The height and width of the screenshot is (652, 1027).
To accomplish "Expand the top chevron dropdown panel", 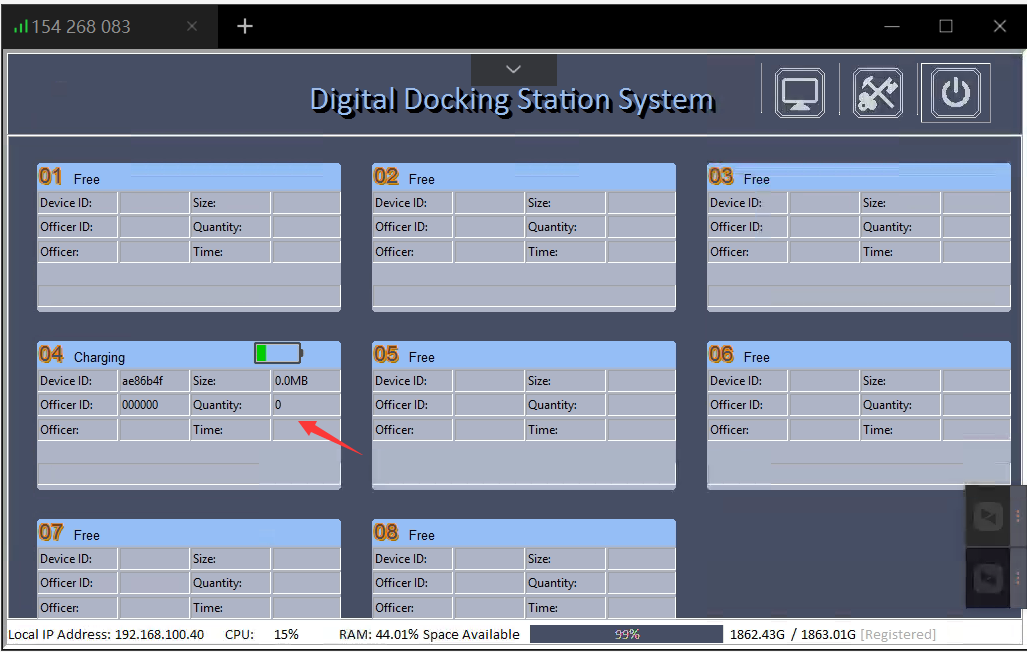I will pos(513,69).
